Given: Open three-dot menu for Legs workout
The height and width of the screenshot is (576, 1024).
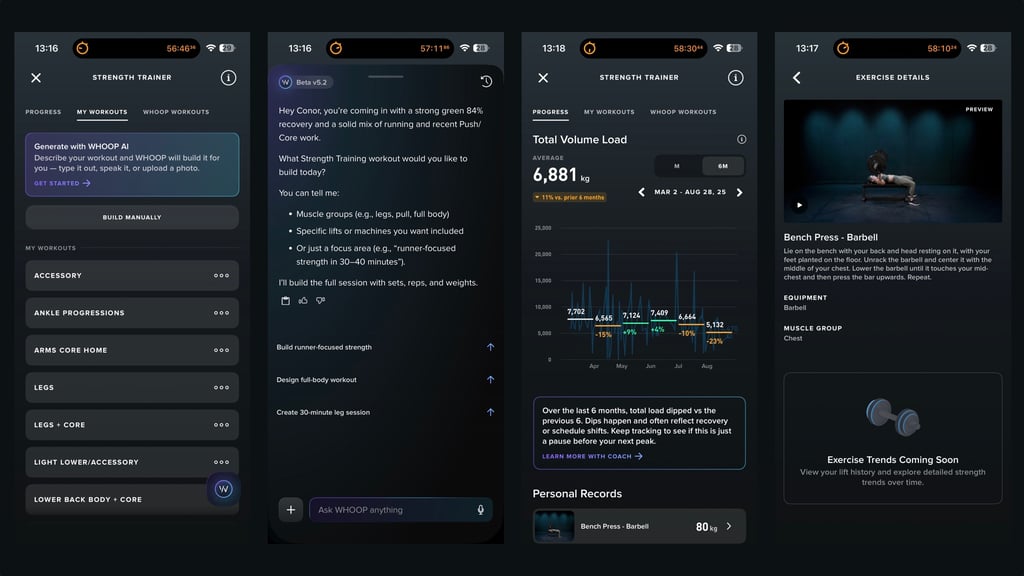Looking at the screenshot, I should pos(221,387).
